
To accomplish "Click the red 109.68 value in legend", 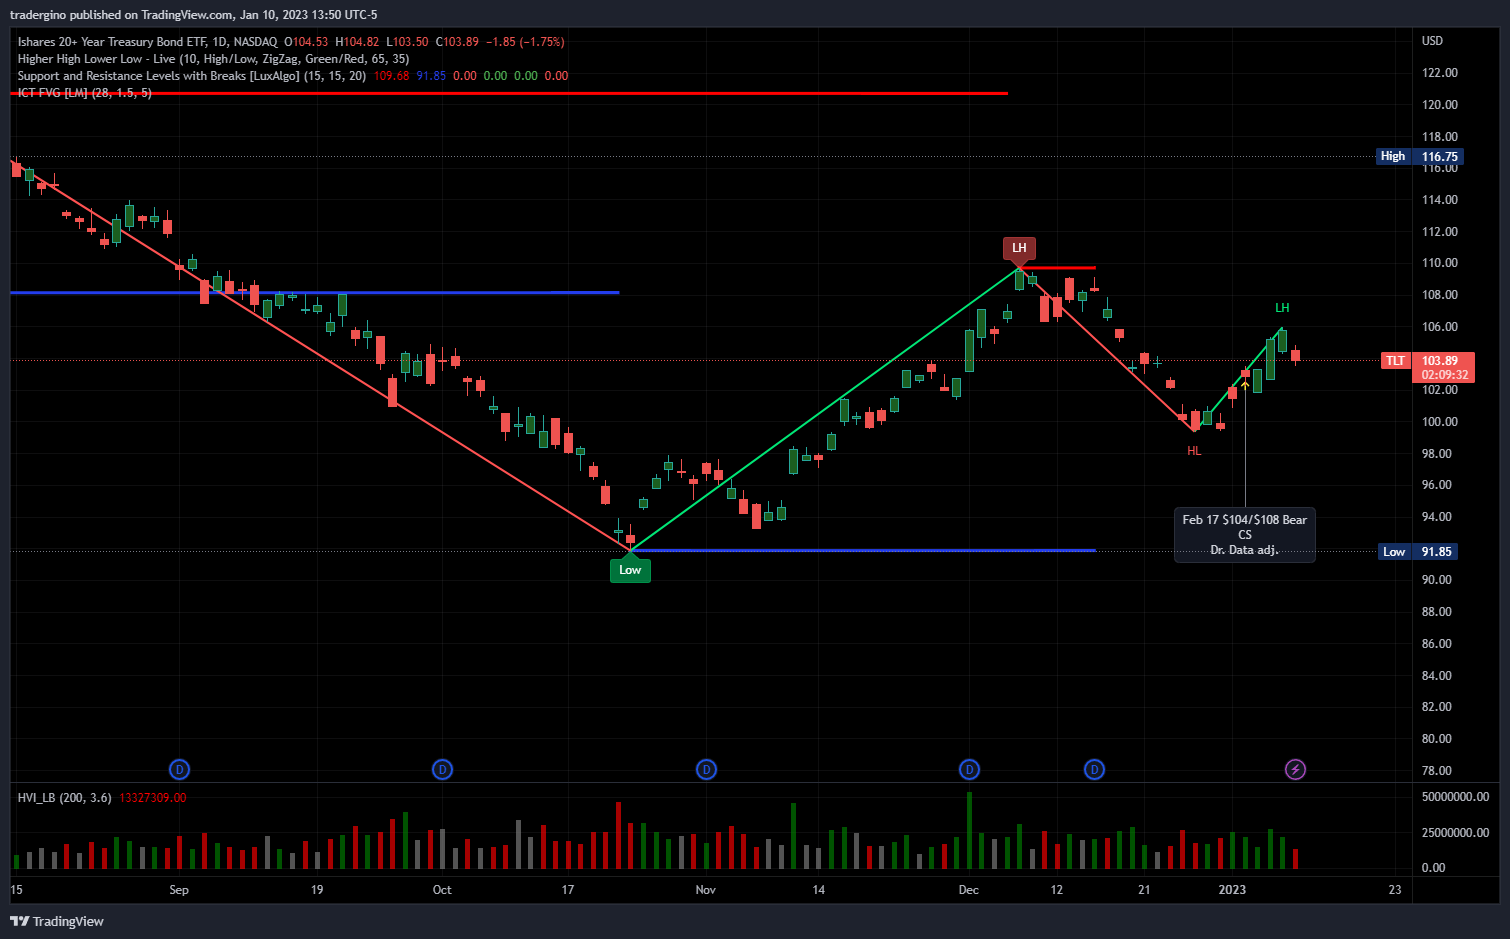I will [391, 76].
